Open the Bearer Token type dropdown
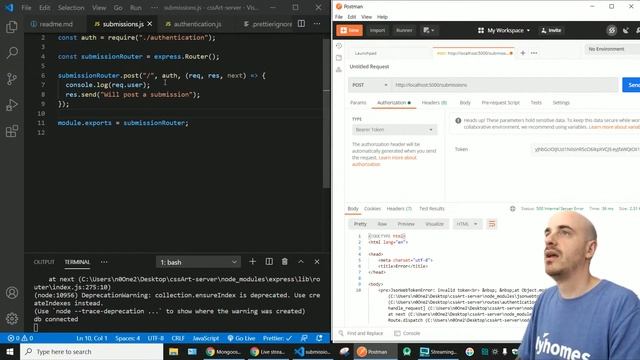The image size is (640, 360). point(394,130)
